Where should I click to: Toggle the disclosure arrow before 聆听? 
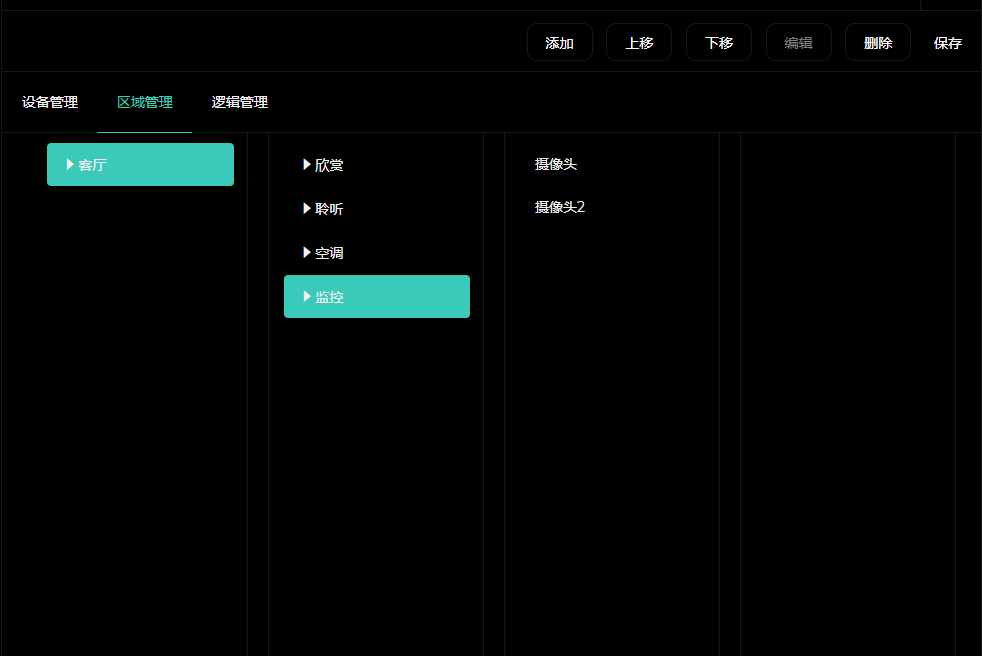point(307,209)
